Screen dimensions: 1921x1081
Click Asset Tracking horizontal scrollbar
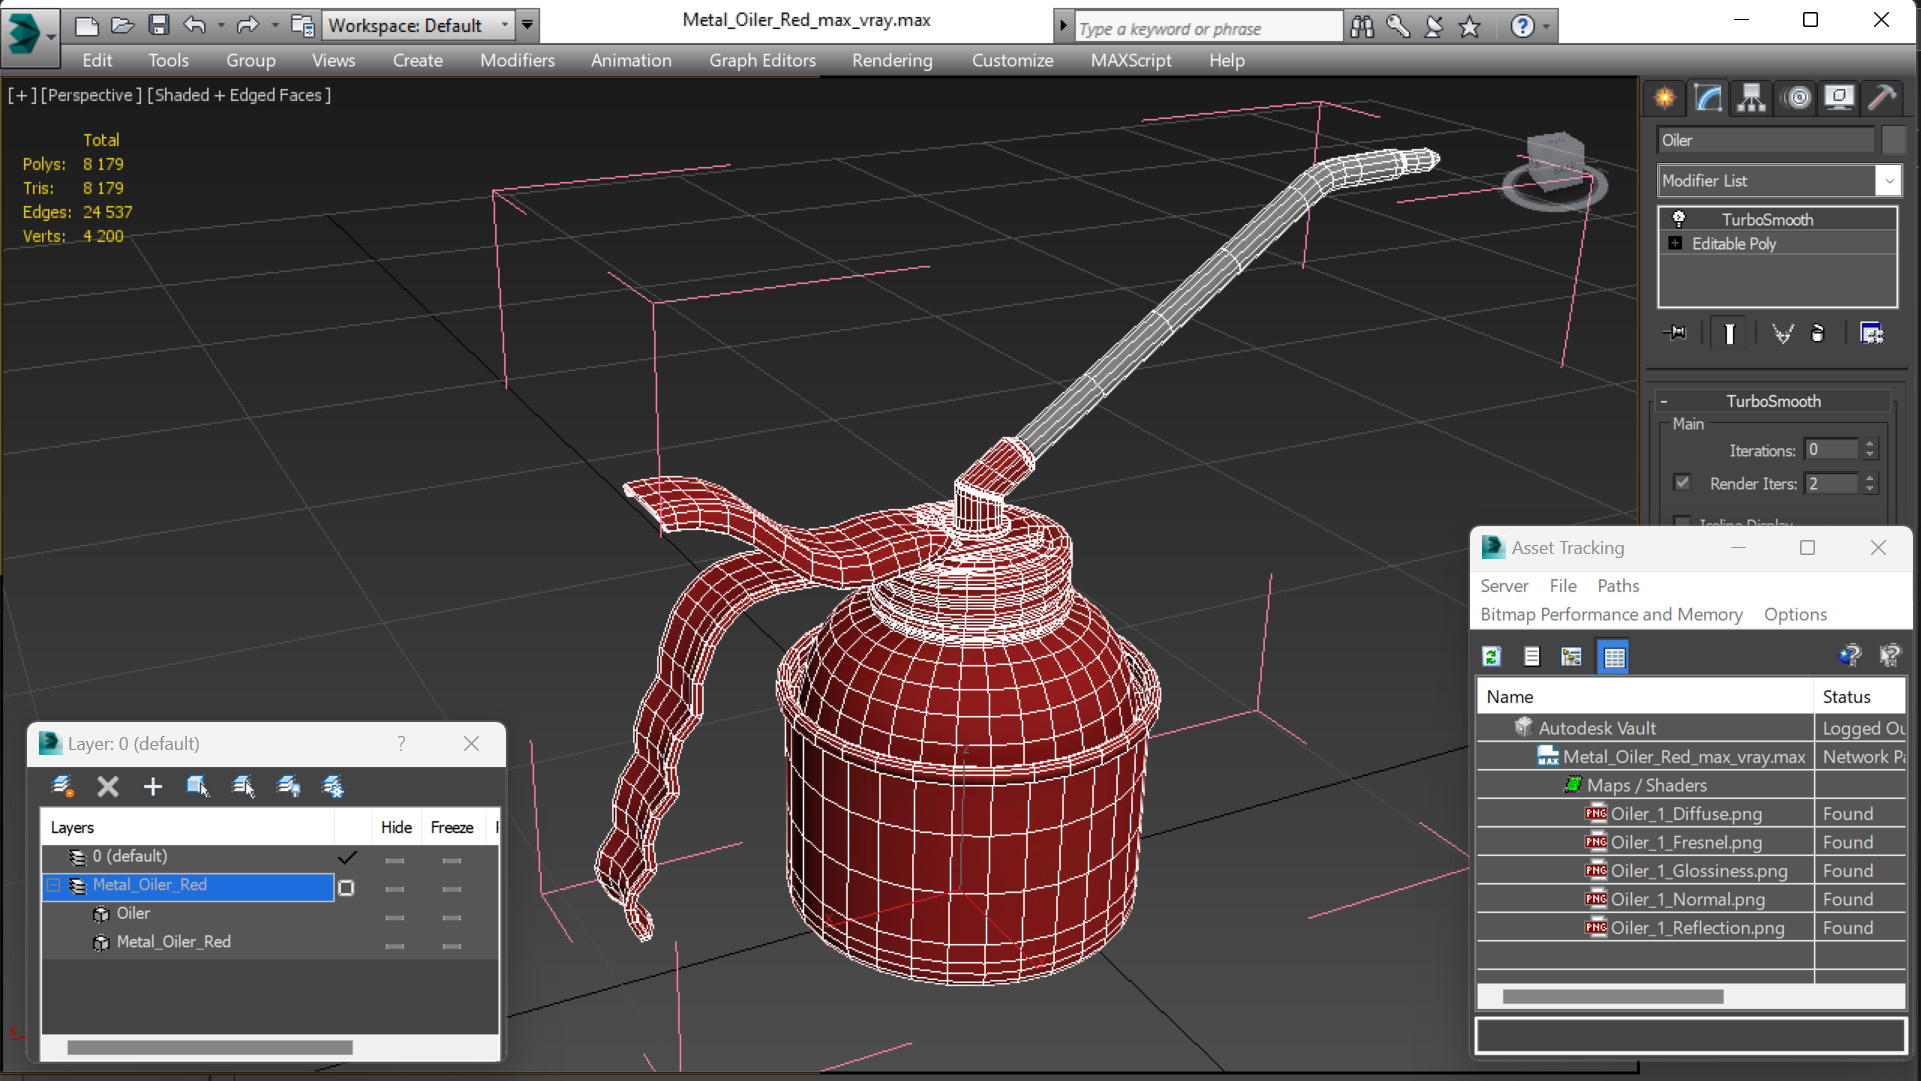coord(1613,997)
